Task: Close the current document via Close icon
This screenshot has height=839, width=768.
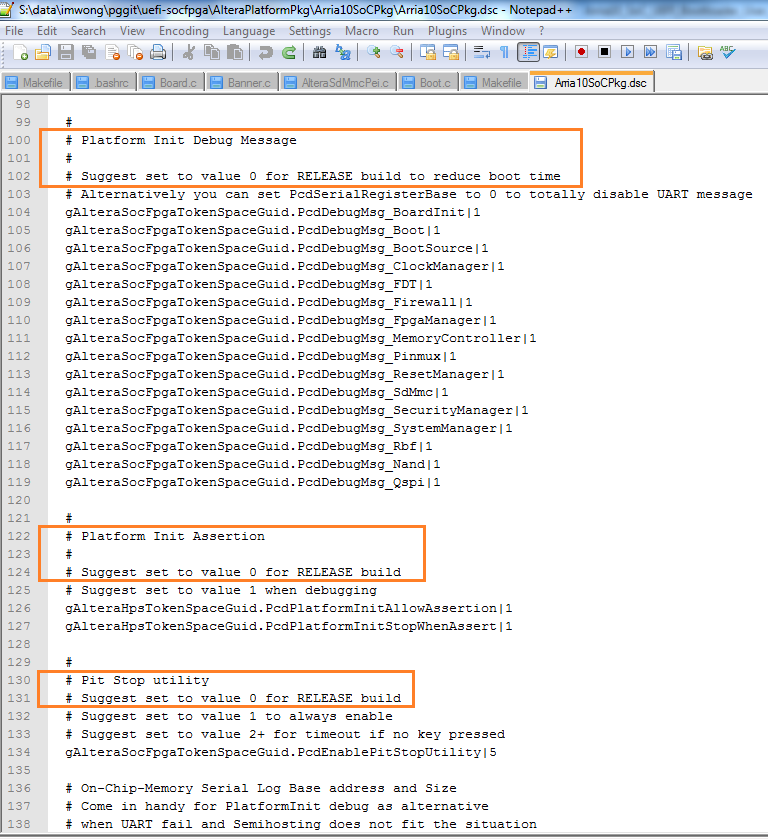Action: point(112,52)
